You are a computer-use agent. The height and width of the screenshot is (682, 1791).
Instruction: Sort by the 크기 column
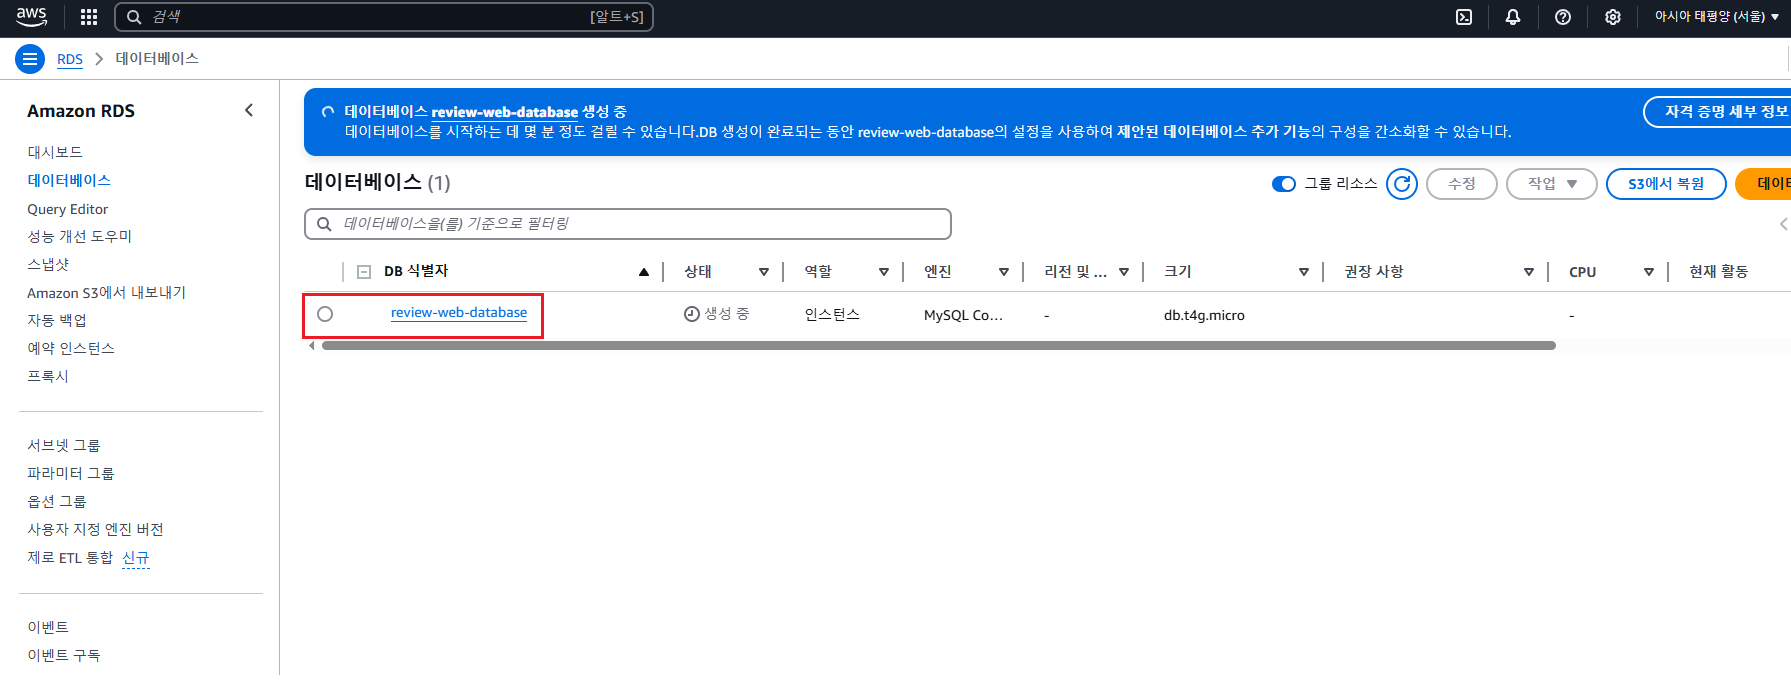click(1304, 272)
